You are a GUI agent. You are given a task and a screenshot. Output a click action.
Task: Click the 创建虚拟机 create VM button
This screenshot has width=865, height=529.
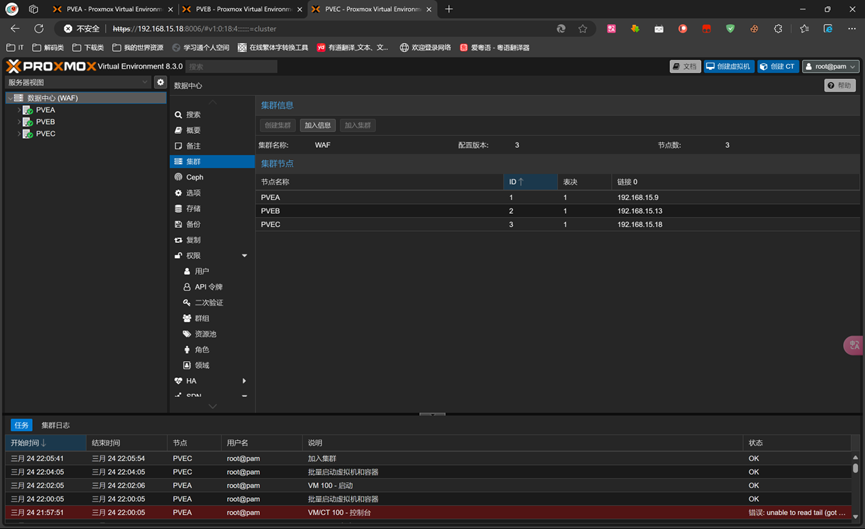pos(729,67)
